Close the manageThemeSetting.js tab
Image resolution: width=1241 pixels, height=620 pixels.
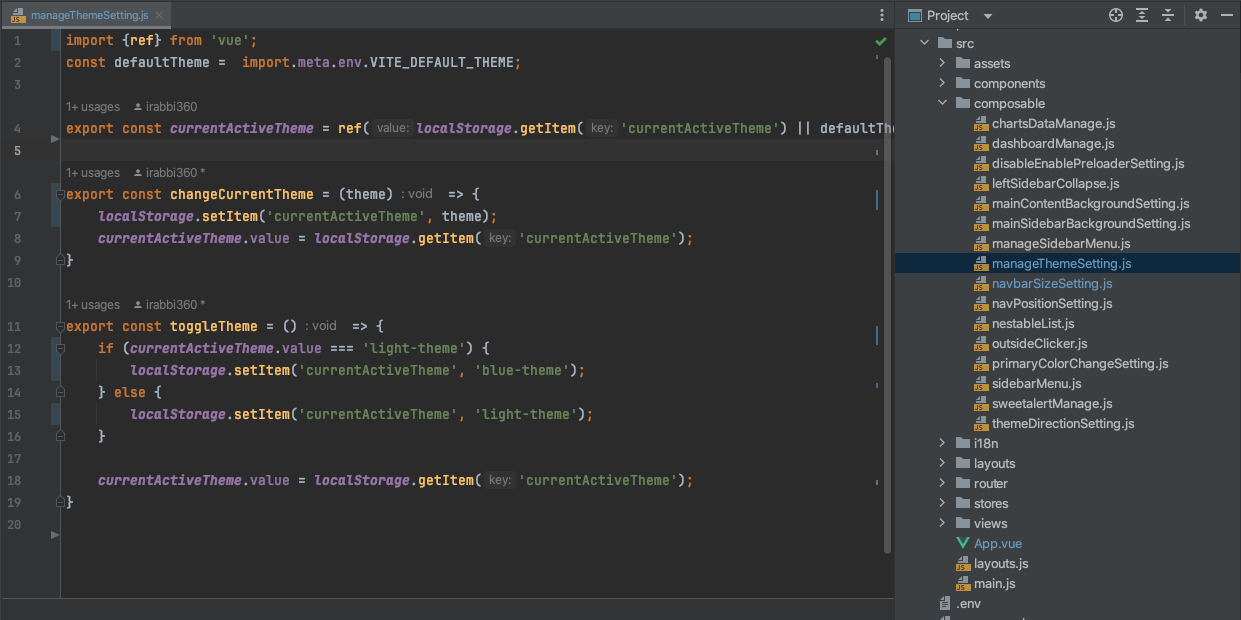click(158, 15)
